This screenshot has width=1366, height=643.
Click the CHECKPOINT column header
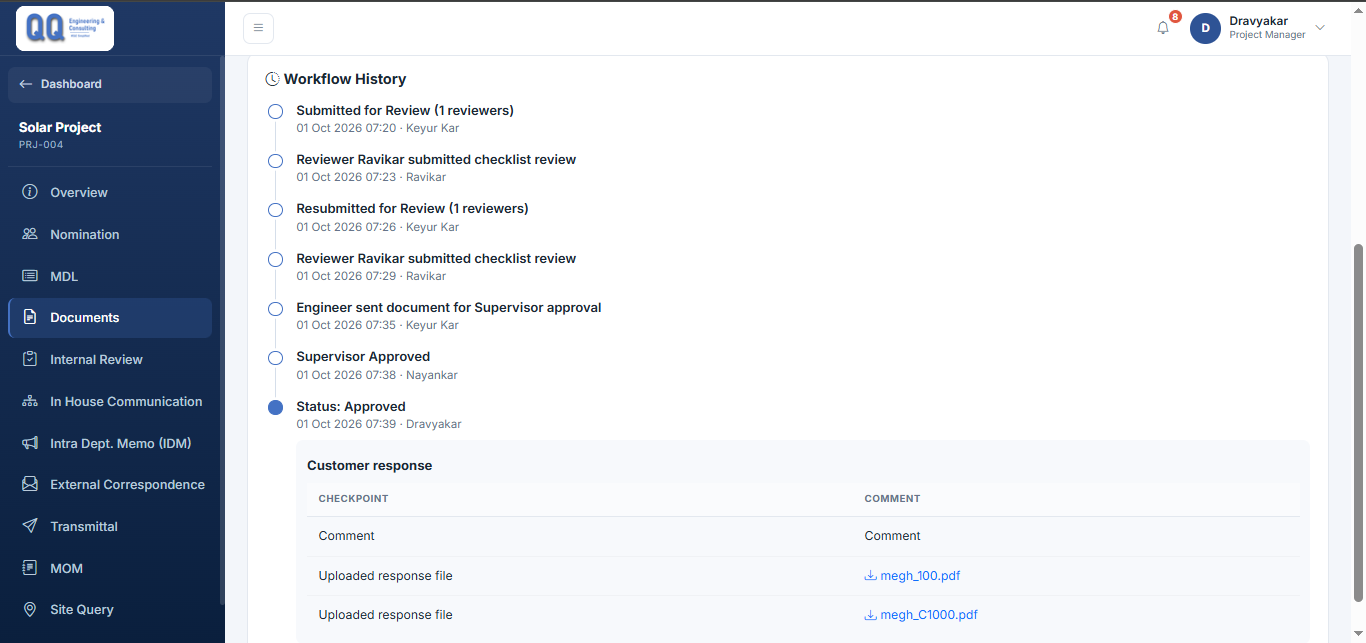(x=353, y=498)
